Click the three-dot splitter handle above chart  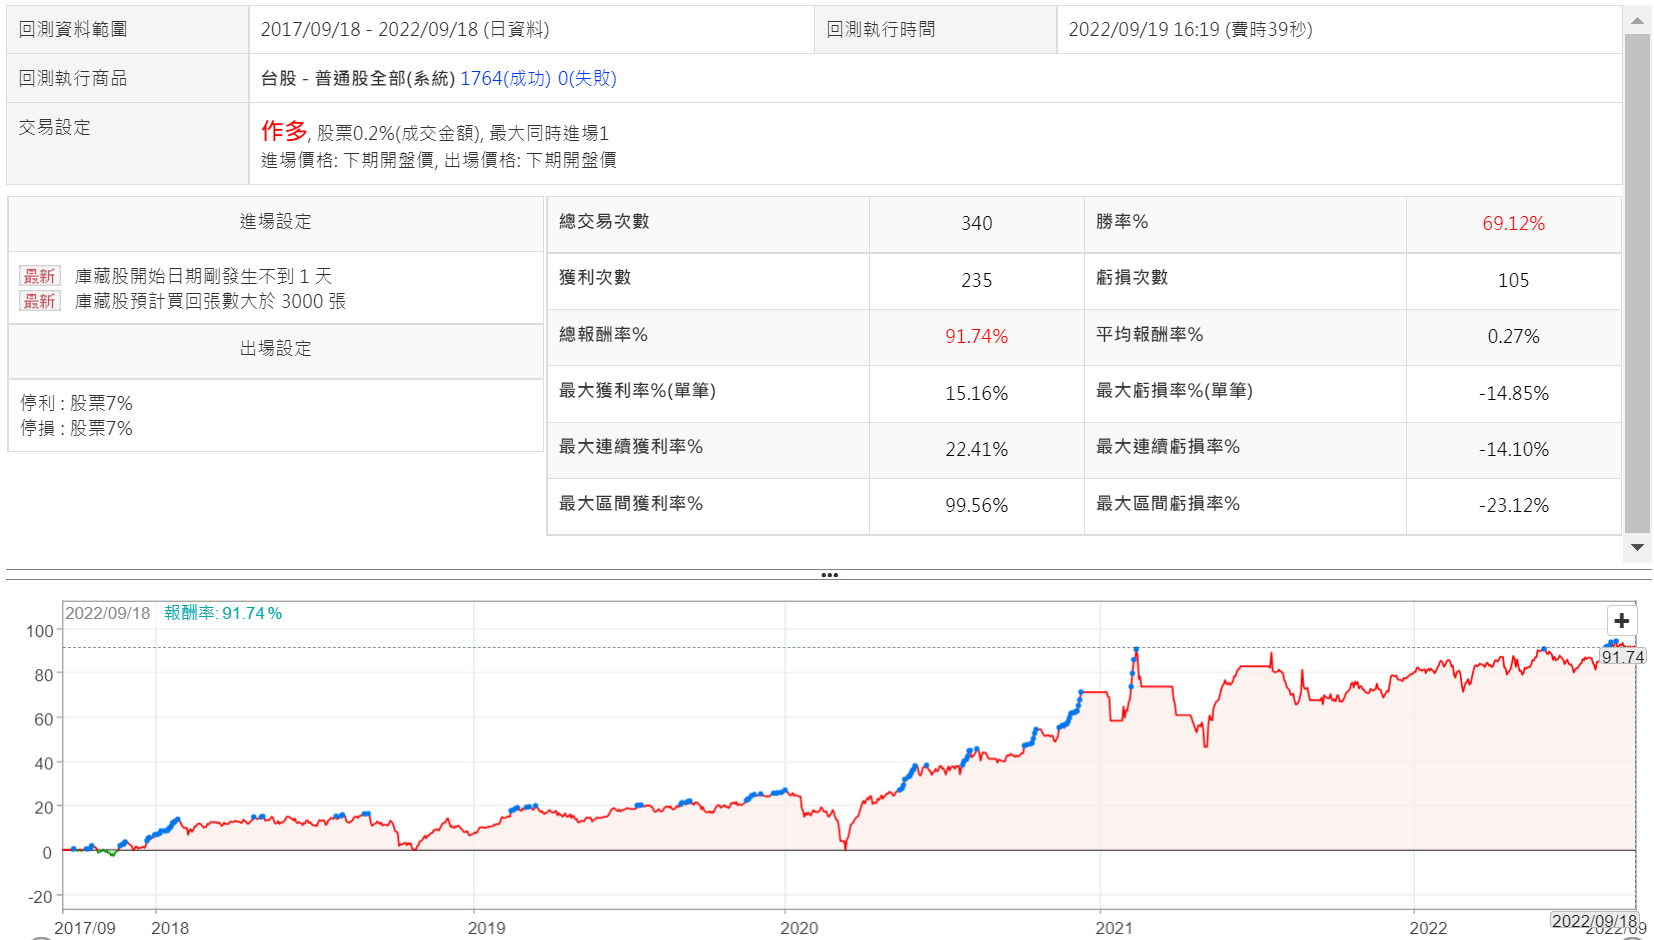[829, 575]
